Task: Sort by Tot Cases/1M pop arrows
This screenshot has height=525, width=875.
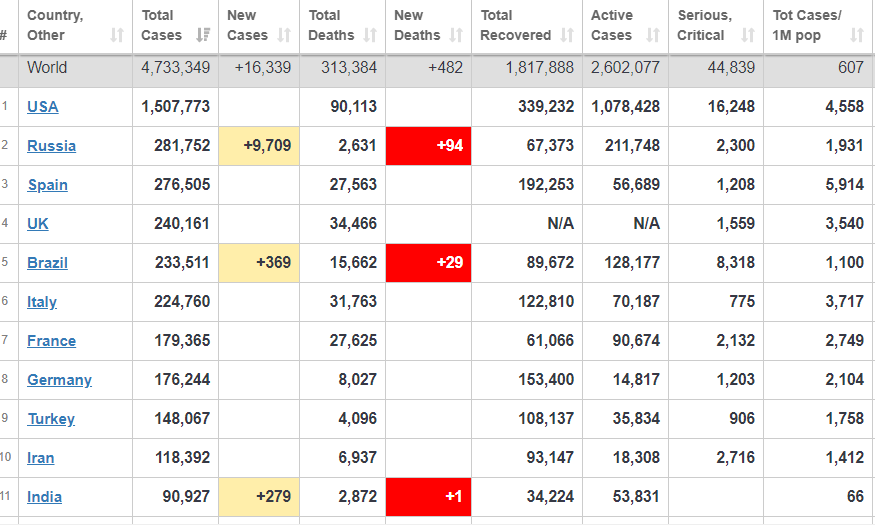Action: tap(857, 35)
